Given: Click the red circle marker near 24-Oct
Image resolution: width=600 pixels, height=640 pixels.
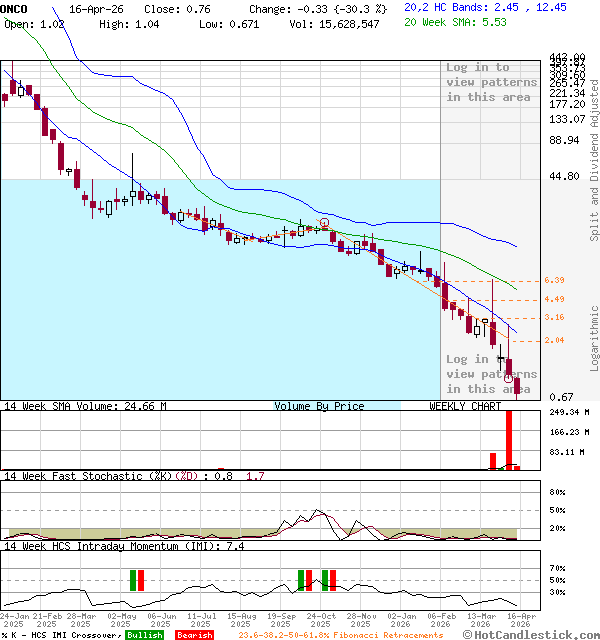Looking at the screenshot, I should pyautogui.click(x=324, y=222).
